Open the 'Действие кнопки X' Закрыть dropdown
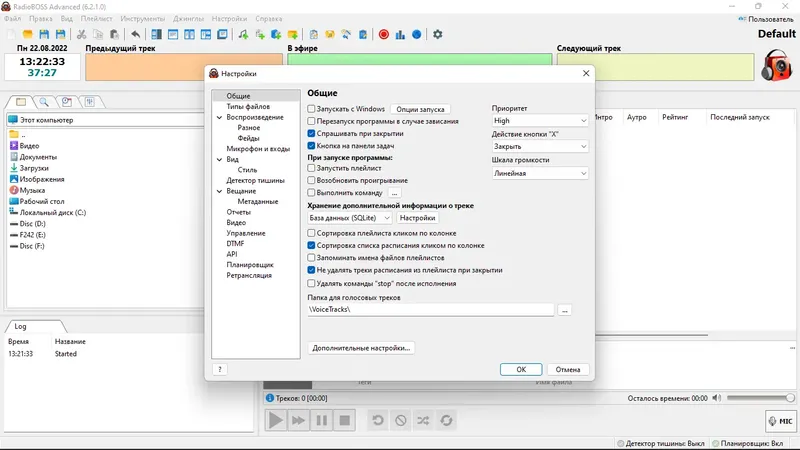Screen dimensions: 800x450 [x=540, y=146]
